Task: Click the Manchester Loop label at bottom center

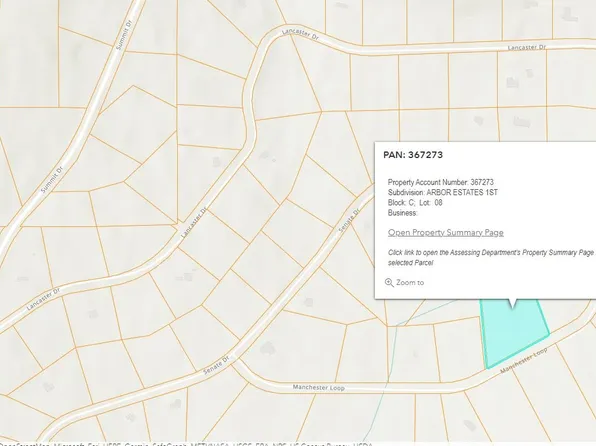Action: tap(319, 387)
